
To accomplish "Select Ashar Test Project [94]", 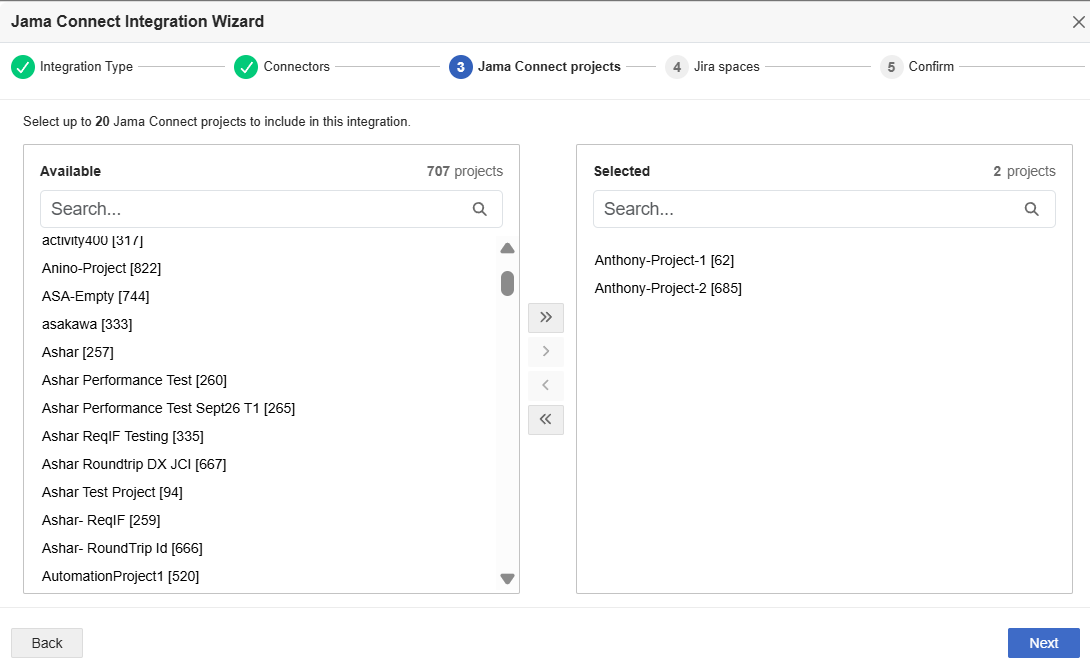I will [113, 492].
